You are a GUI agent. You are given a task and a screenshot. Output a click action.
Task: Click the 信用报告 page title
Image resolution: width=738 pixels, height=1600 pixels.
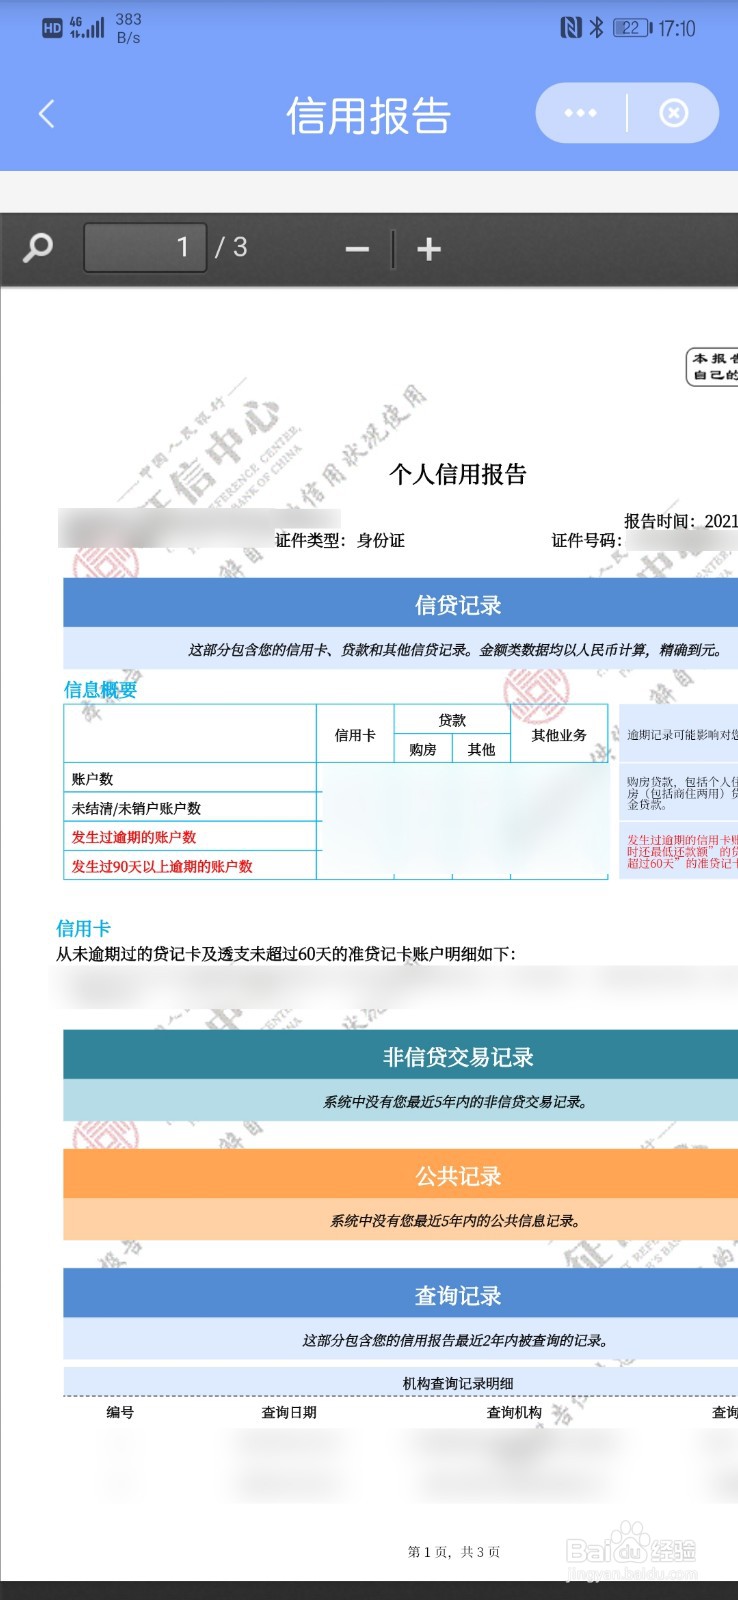(x=369, y=115)
